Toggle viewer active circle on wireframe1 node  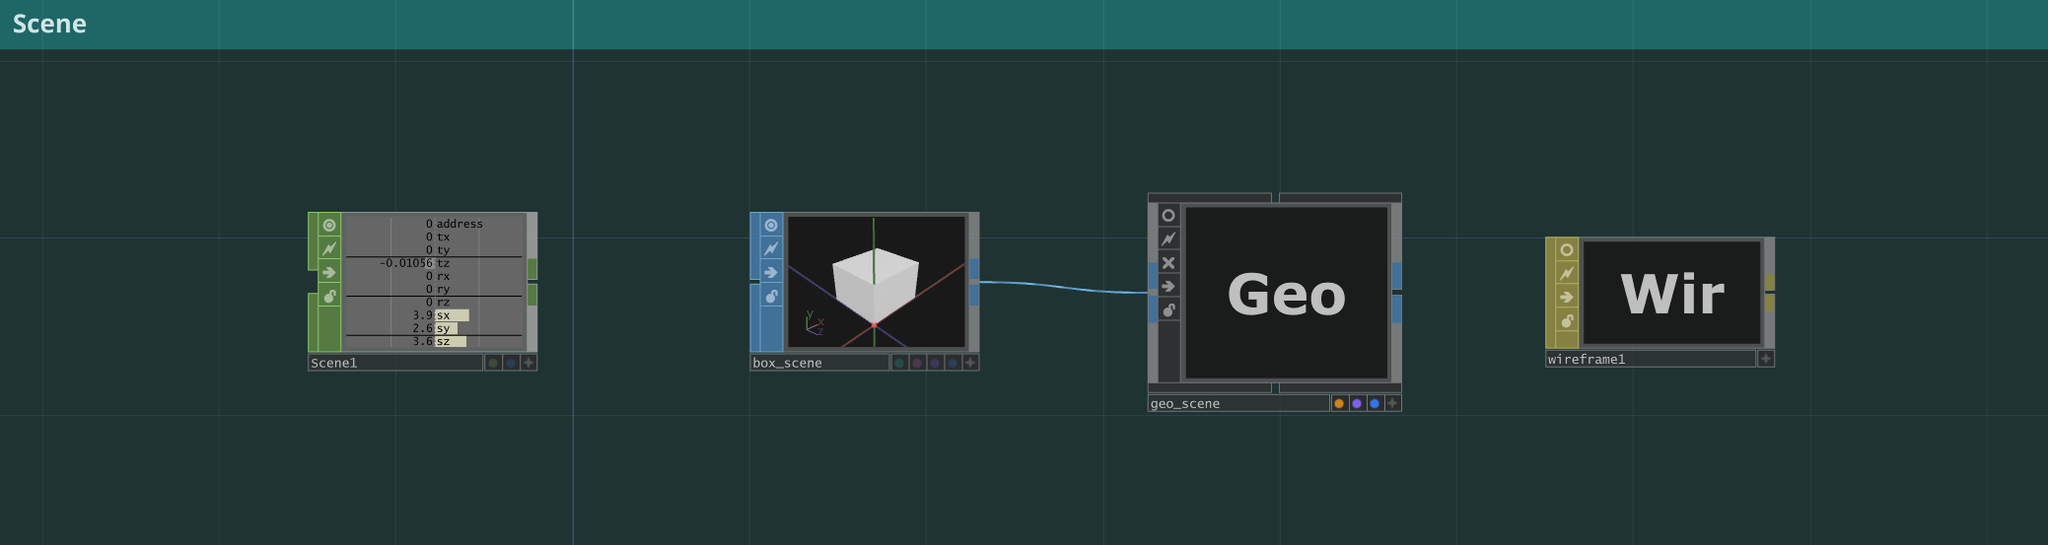(1567, 250)
